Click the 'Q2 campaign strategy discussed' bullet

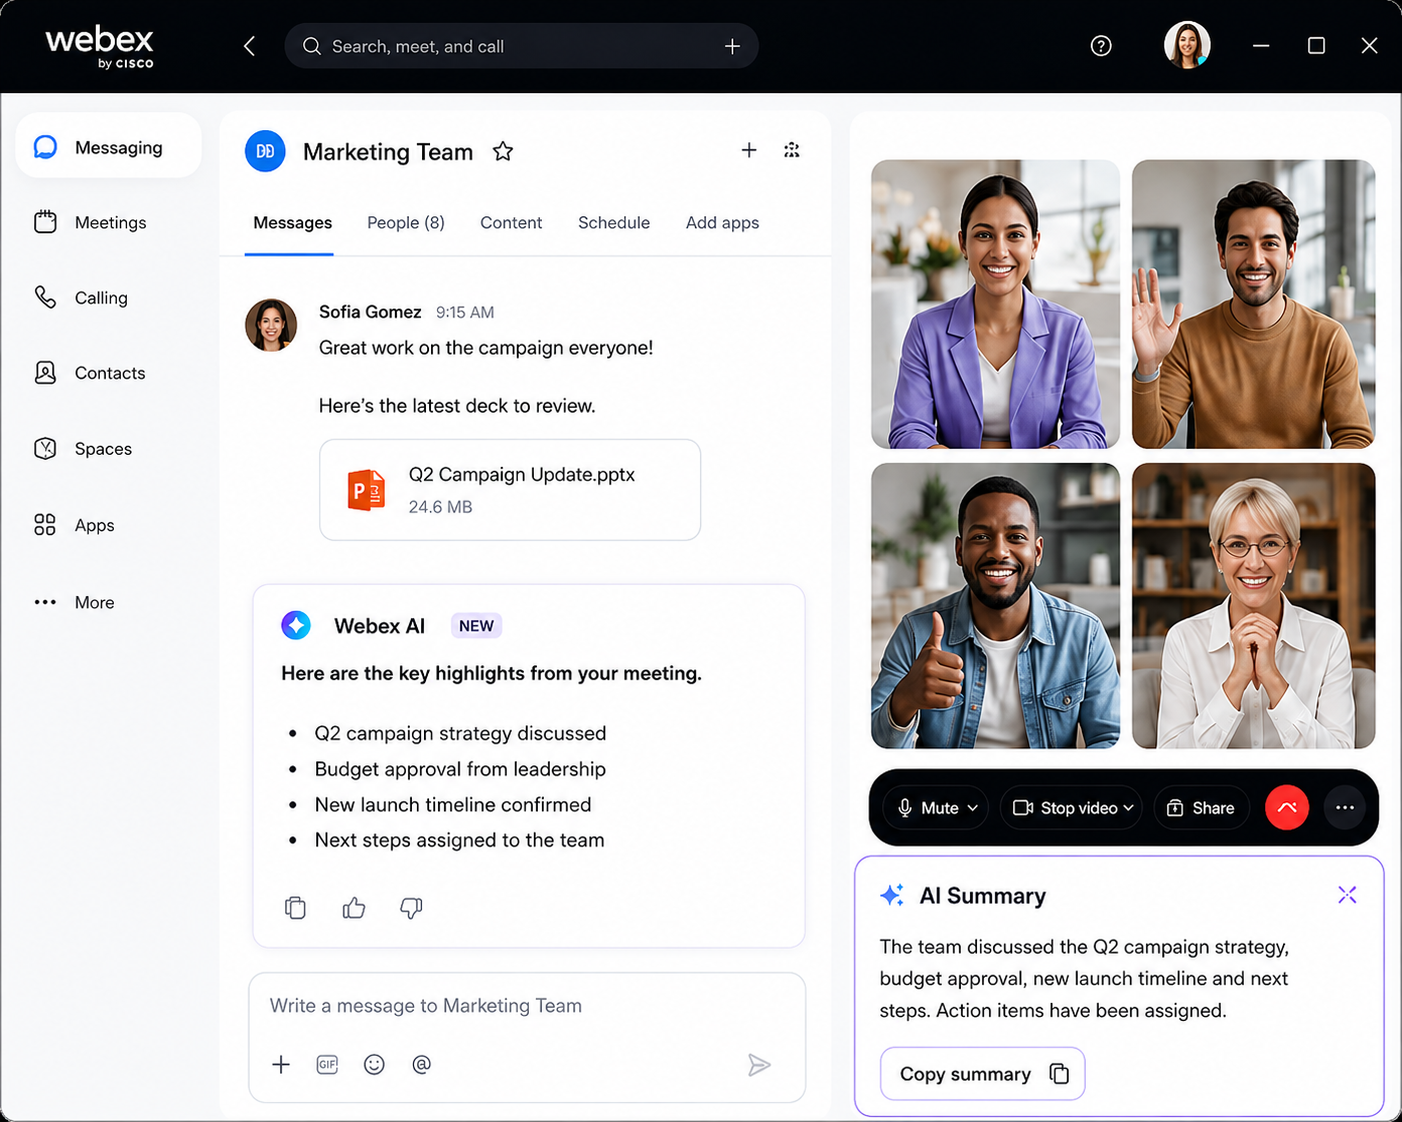(460, 733)
